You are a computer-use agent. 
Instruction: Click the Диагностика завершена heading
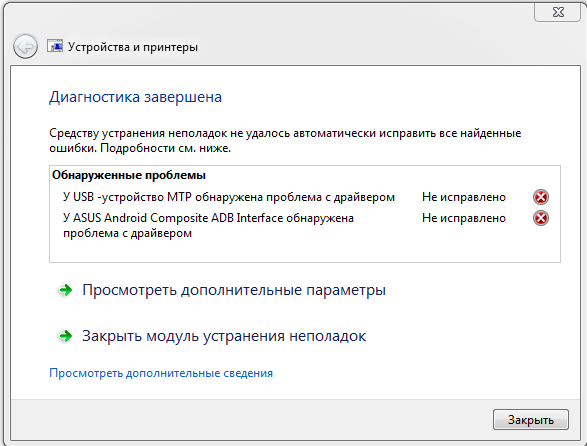click(x=136, y=97)
